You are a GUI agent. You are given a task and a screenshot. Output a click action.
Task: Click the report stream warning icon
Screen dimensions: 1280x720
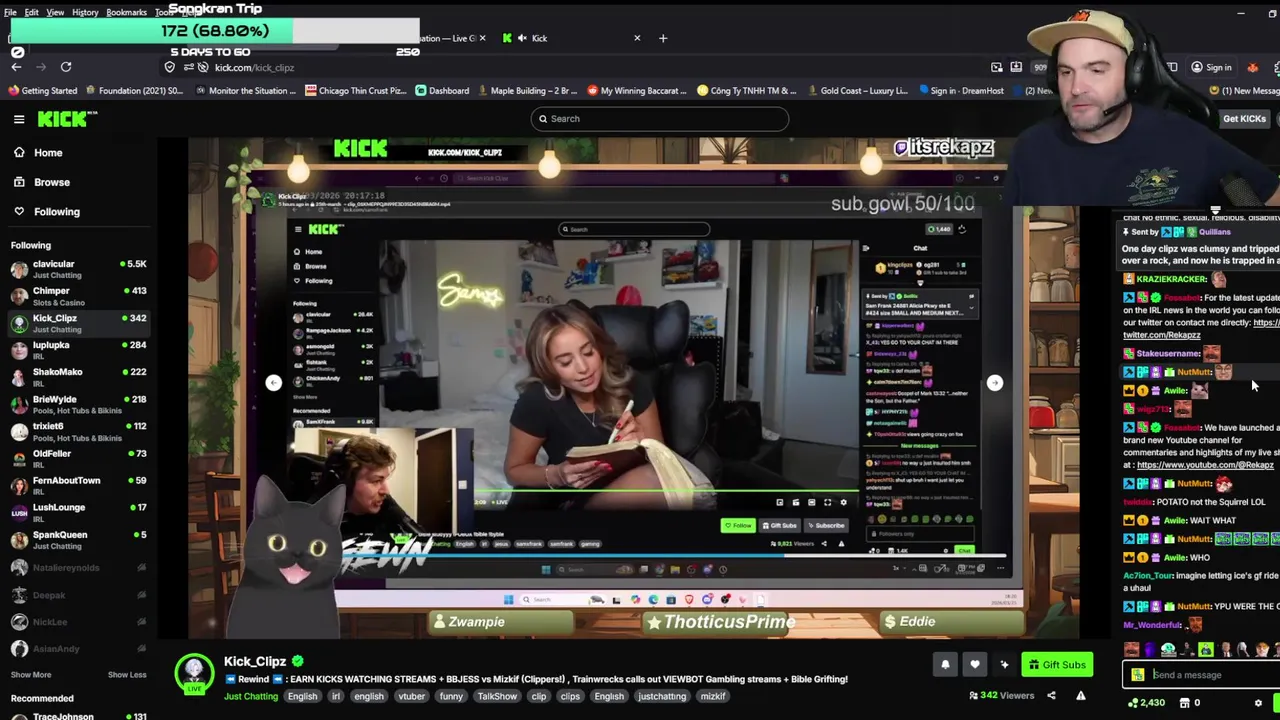1081,695
